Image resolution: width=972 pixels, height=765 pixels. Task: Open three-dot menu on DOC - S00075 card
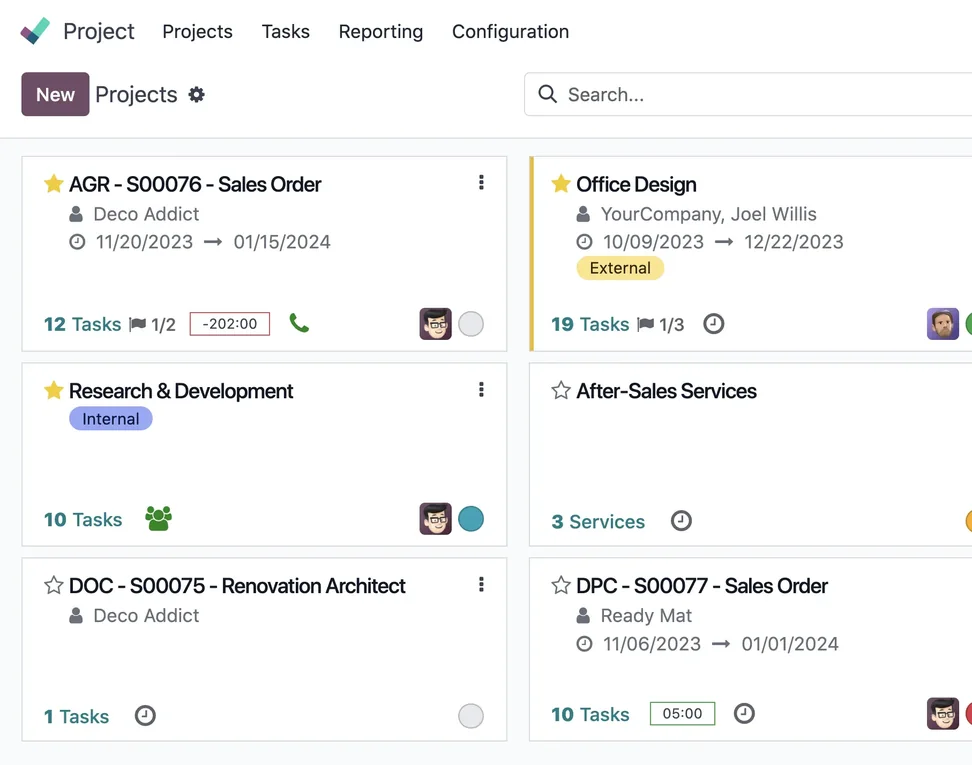click(481, 585)
